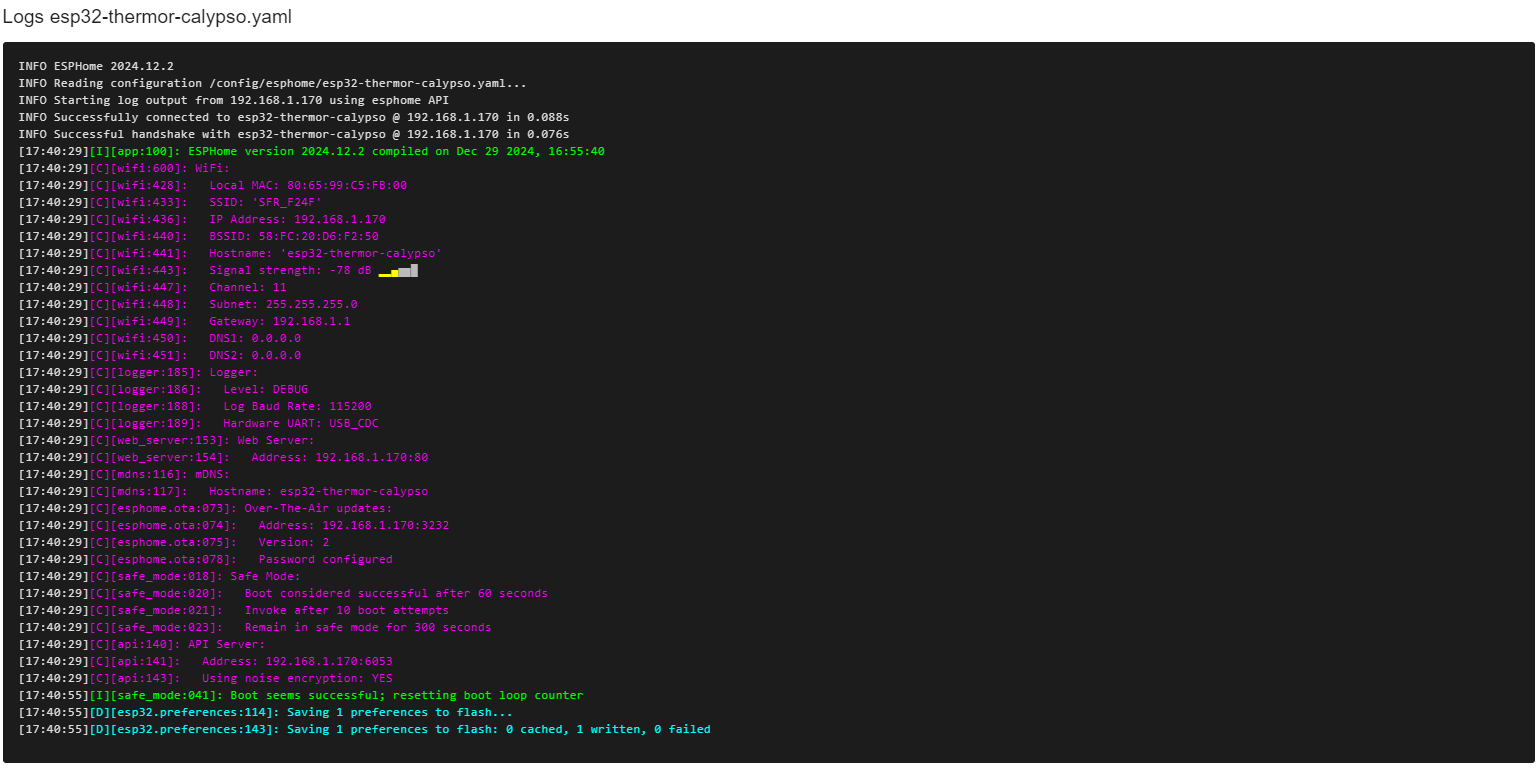Click the web server 'Address: 192.168.1.170:80' line

[223, 457]
